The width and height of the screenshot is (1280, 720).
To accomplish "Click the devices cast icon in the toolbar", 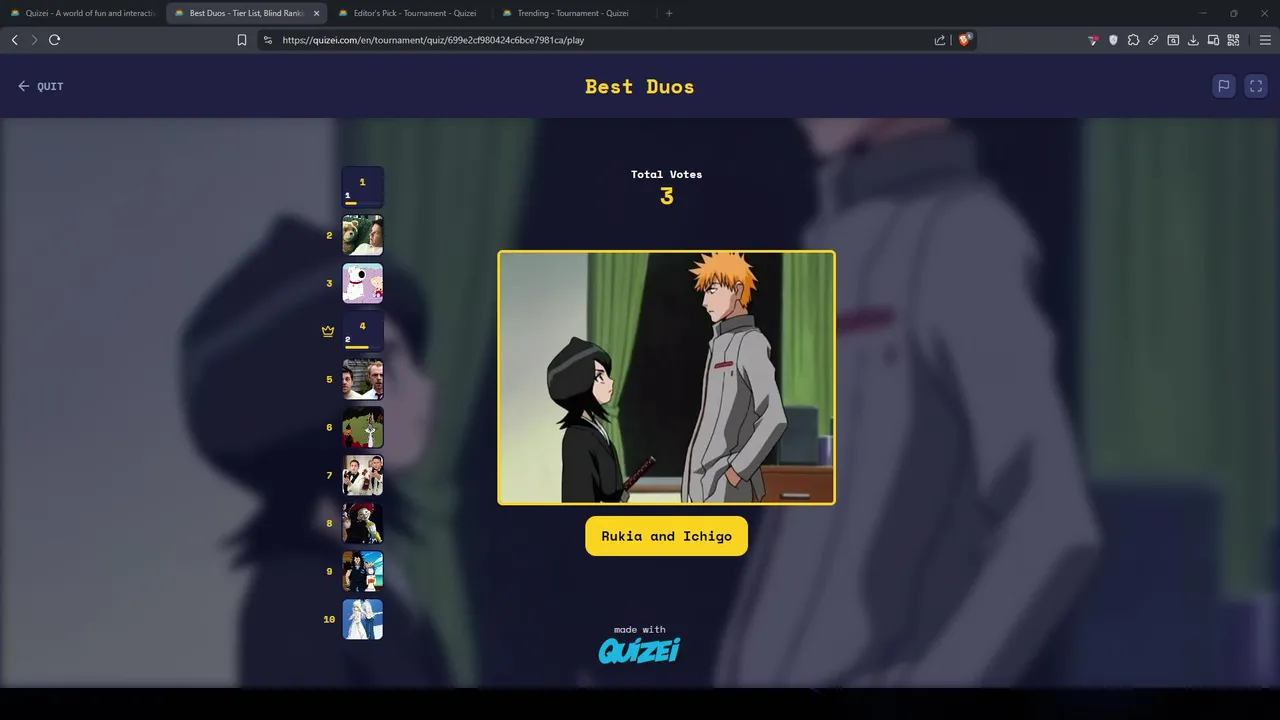I will coord(1213,40).
